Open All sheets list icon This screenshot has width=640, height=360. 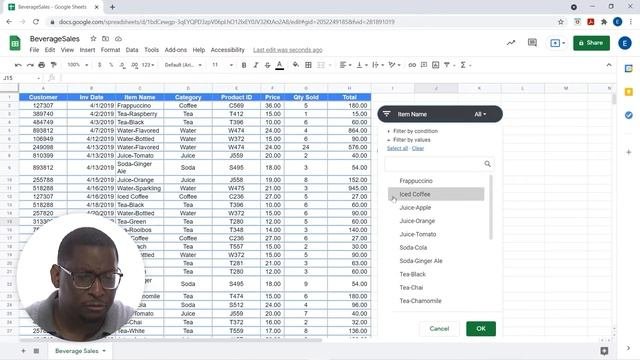point(36,351)
